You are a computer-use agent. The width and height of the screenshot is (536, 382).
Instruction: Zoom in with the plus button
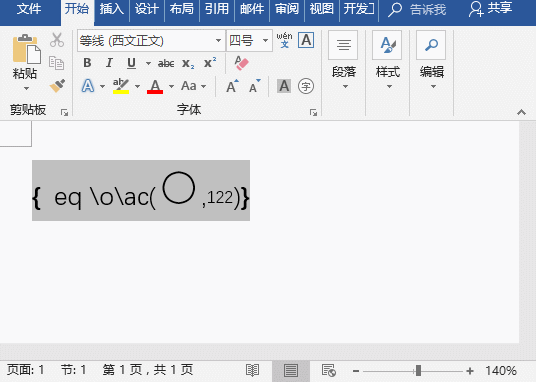point(470,371)
